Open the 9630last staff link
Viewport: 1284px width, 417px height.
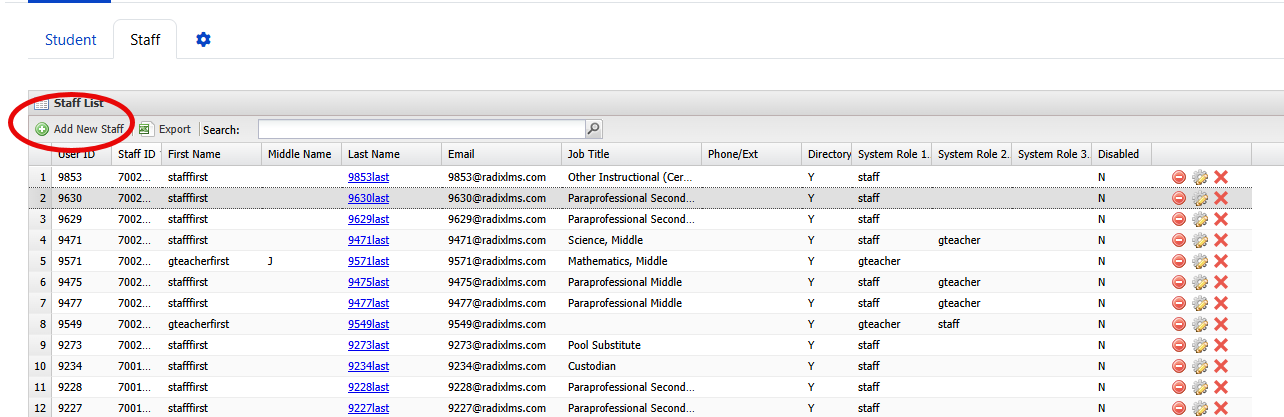(x=368, y=198)
